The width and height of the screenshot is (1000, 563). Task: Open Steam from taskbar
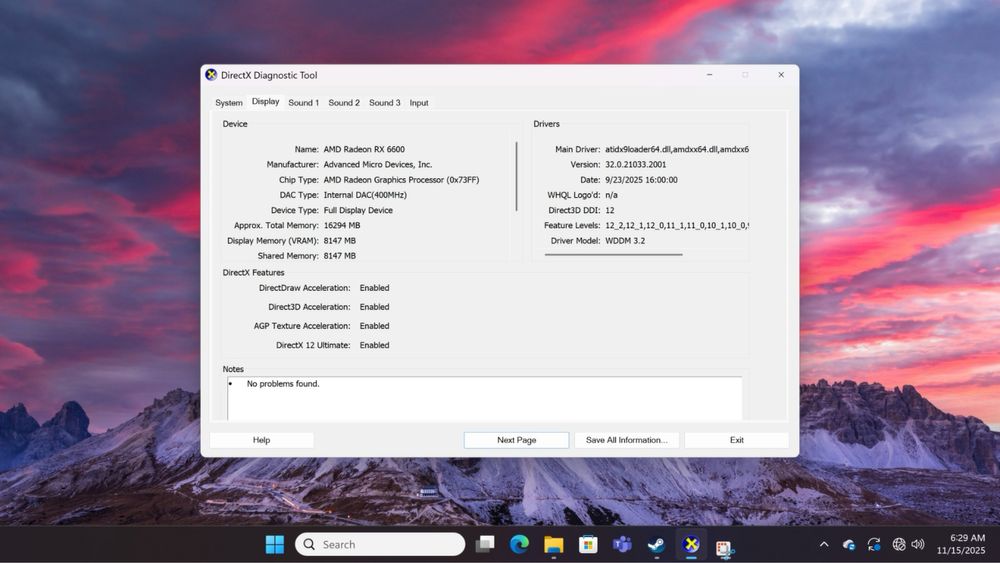click(656, 545)
